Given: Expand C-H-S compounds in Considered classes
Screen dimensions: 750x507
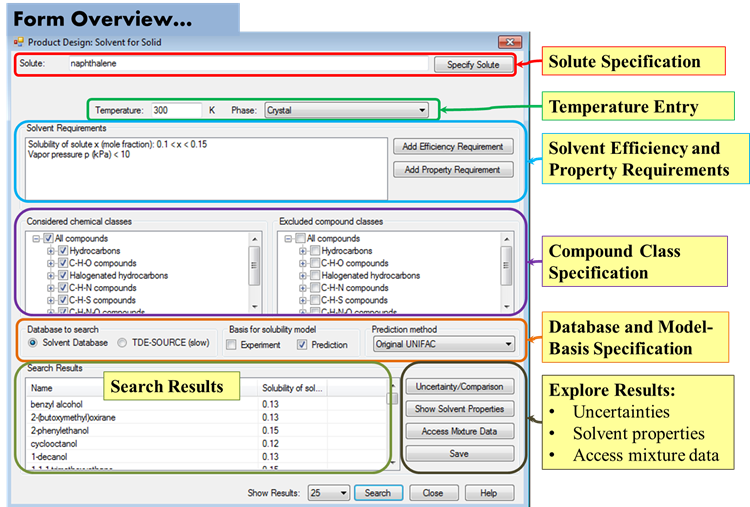Looking at the screenshot, I should click(50, 300).
